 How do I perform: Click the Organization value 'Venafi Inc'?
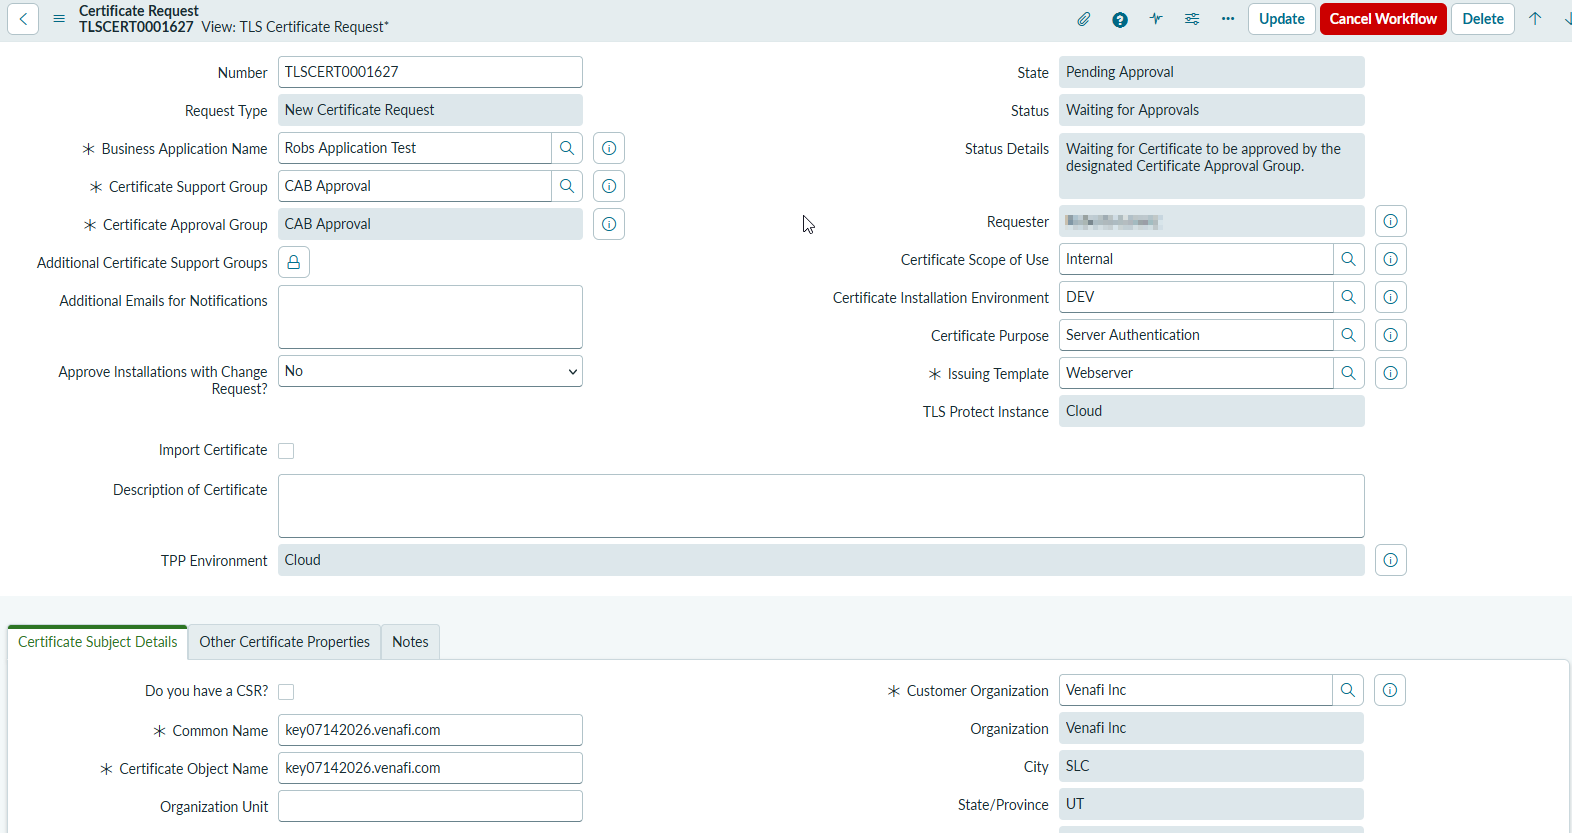click(x=1211, y=728)
